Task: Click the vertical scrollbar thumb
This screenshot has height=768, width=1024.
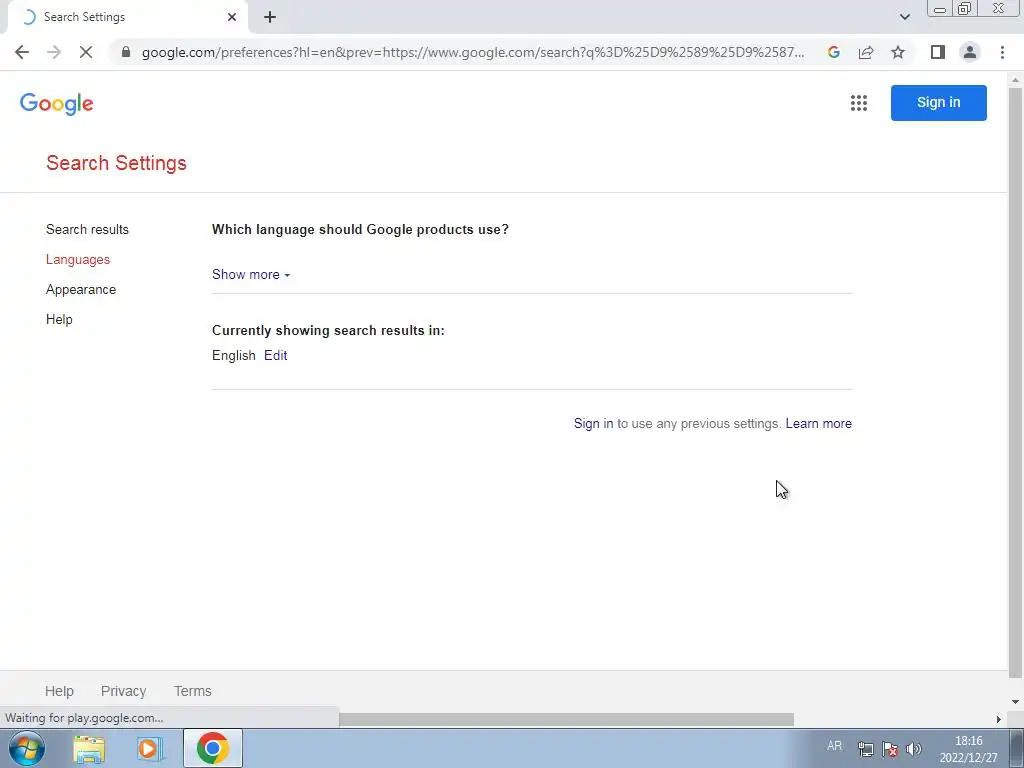Action: point(1015,382)
